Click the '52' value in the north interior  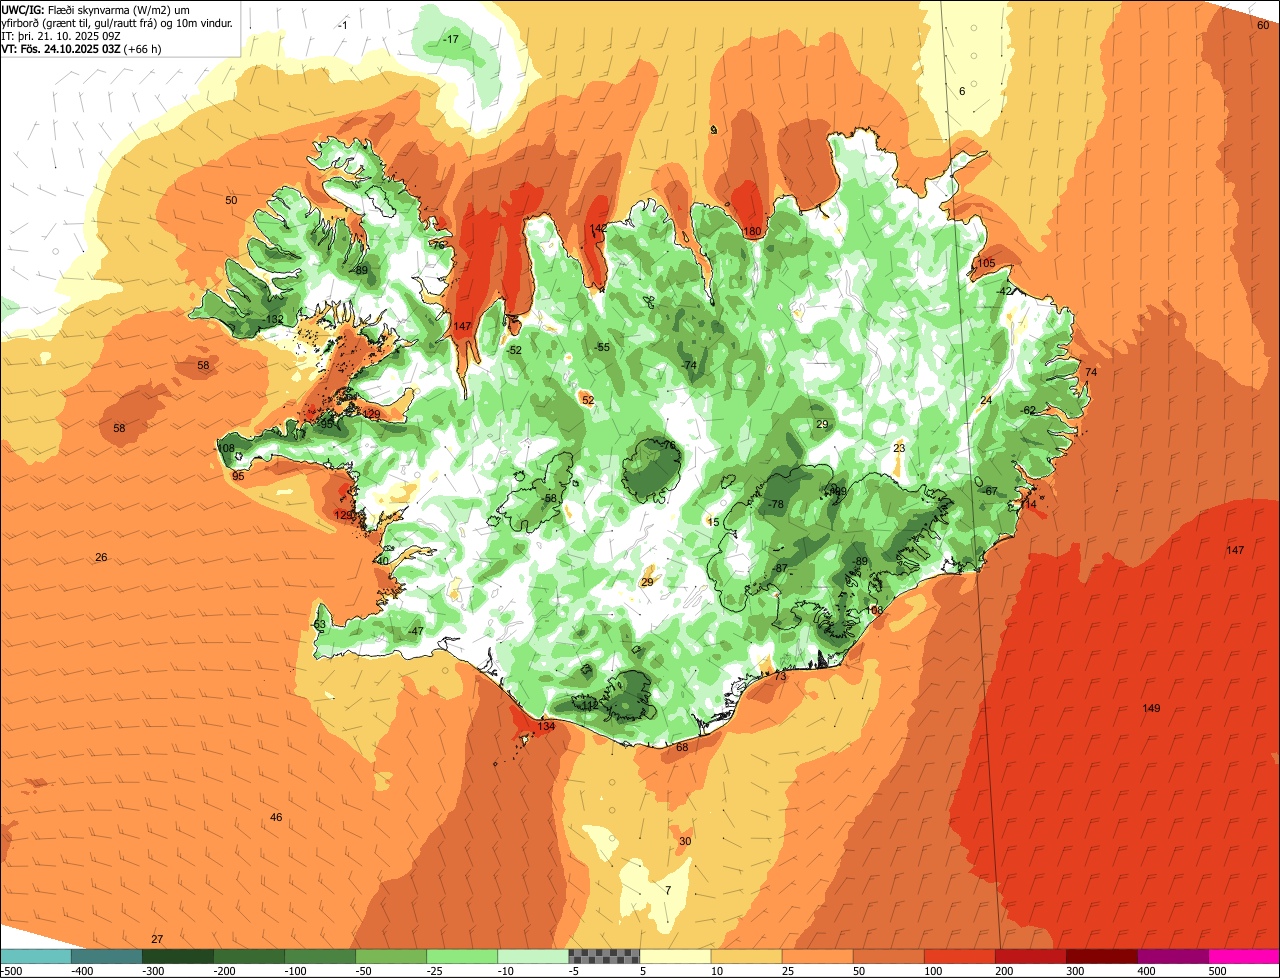(x=588, y=400)
